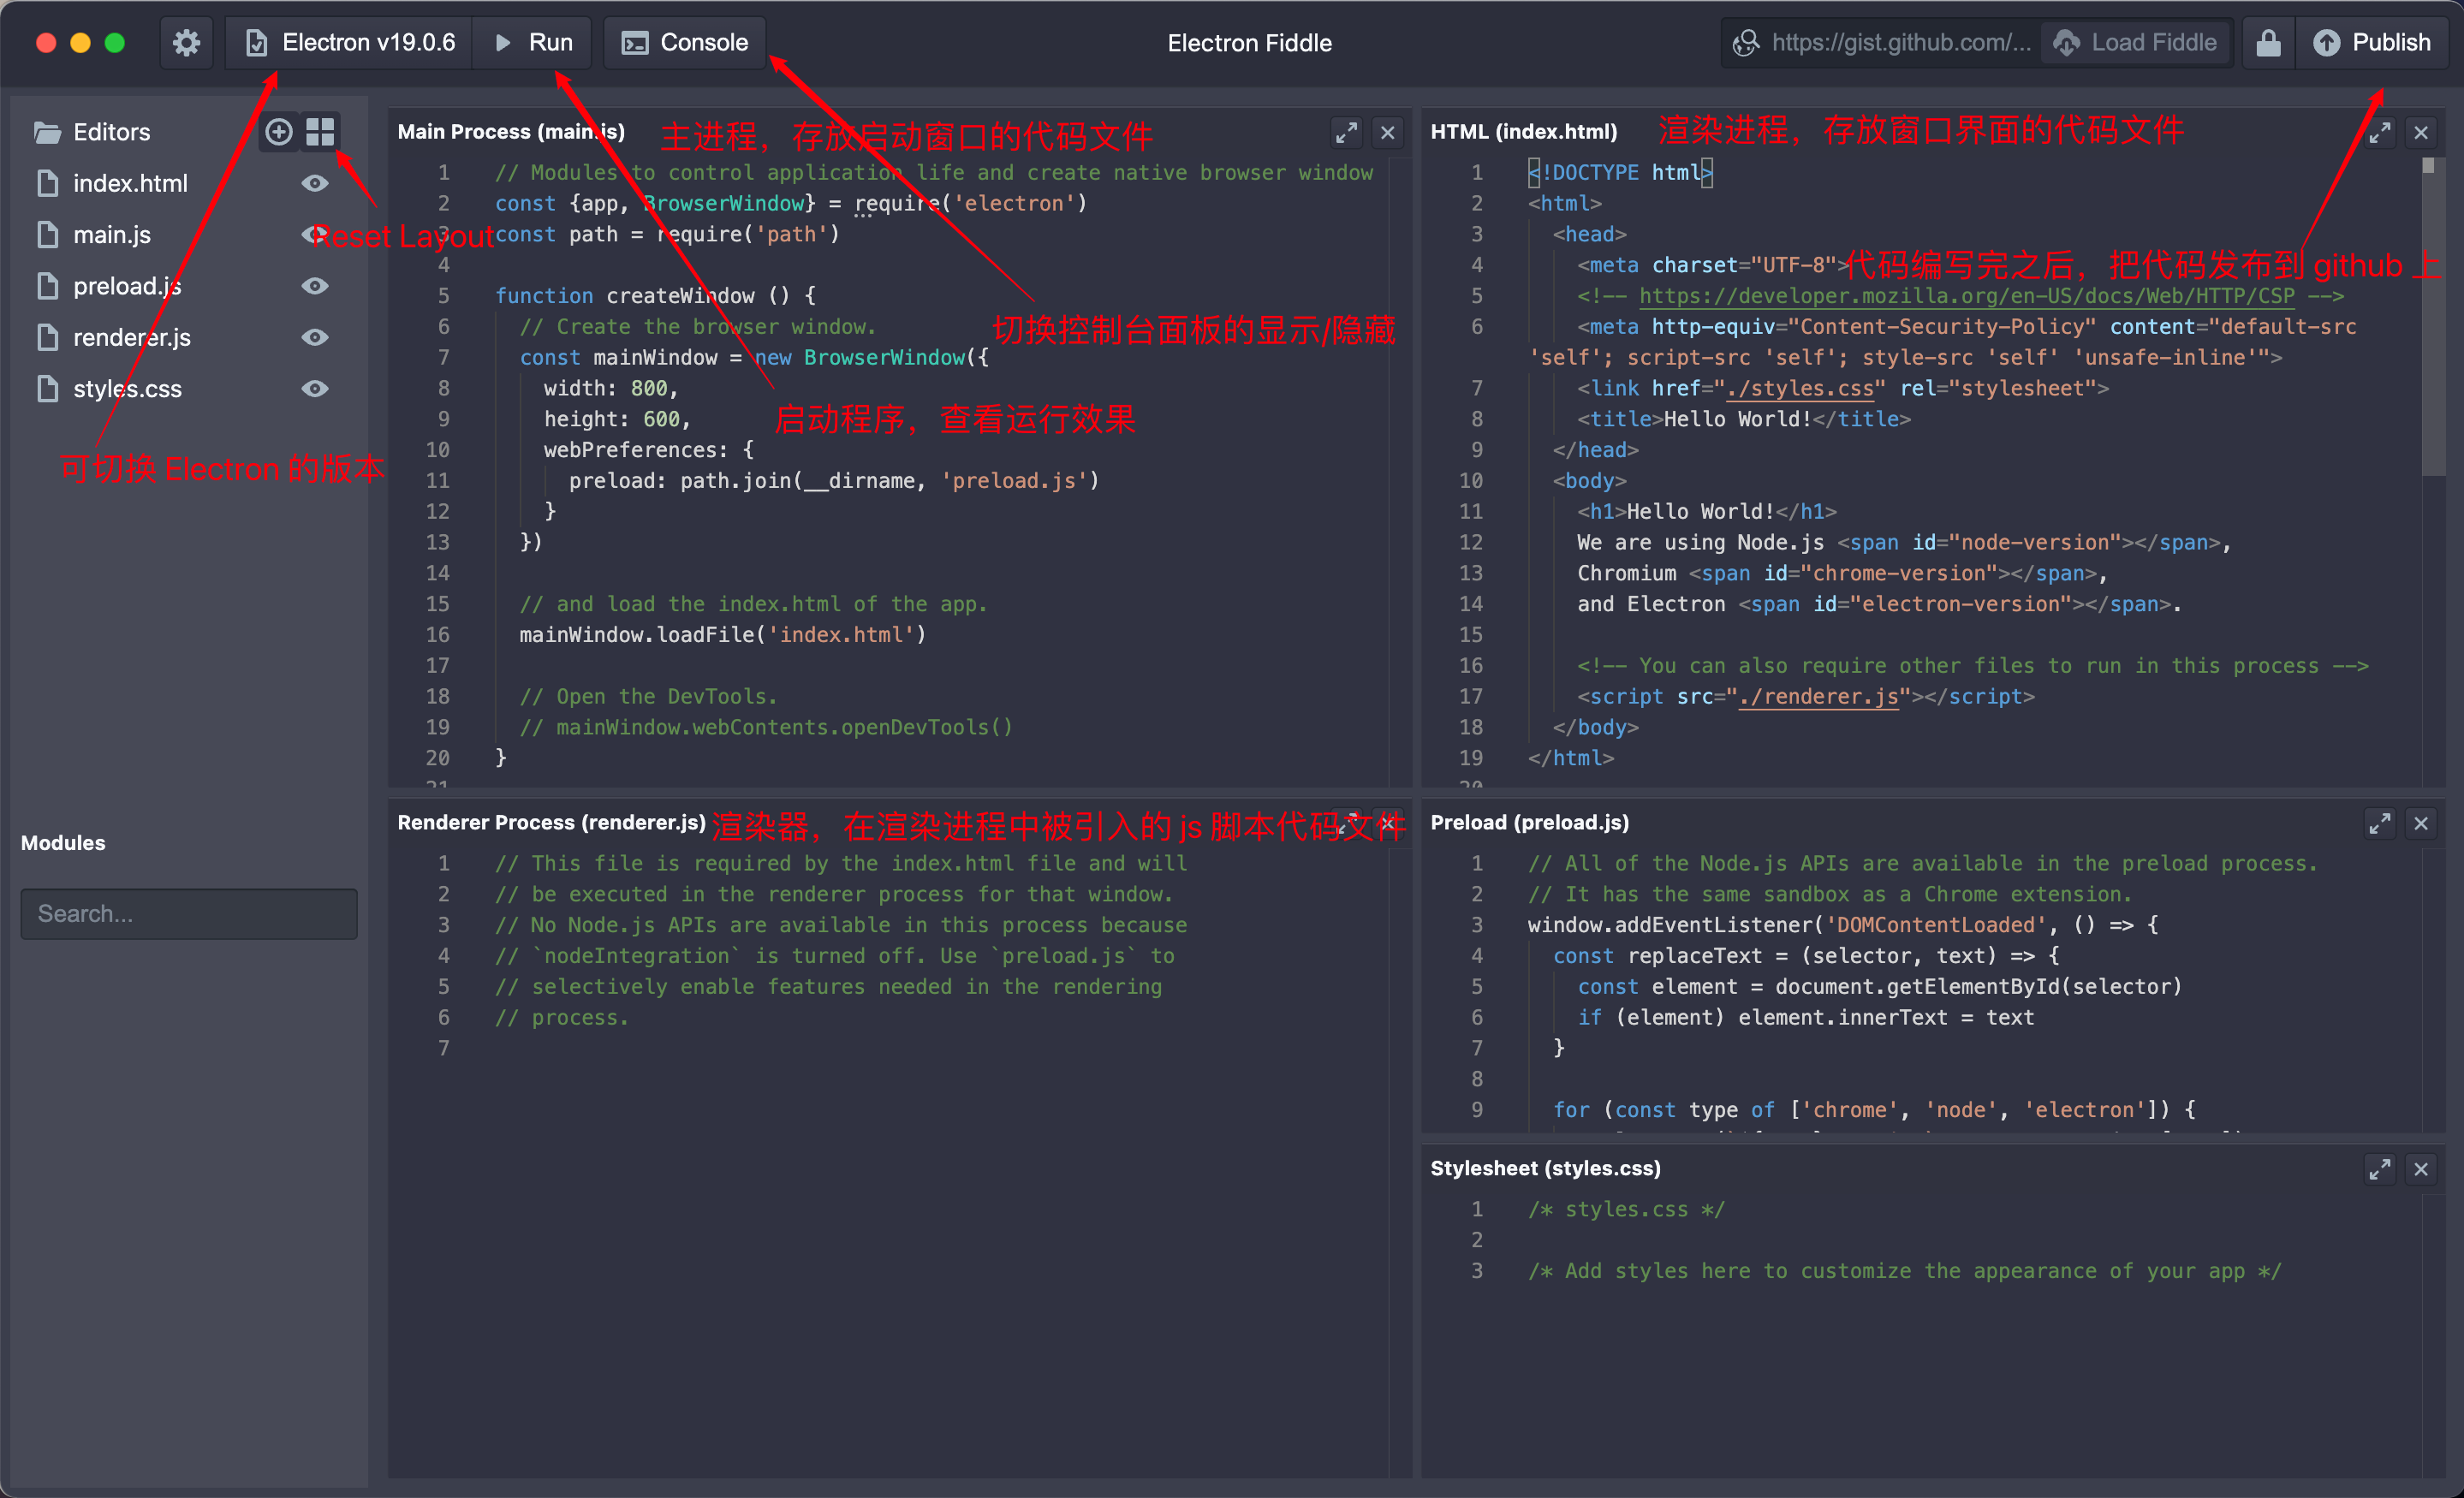Close the Main Process (main.js) panel

tap(1387, 132)
